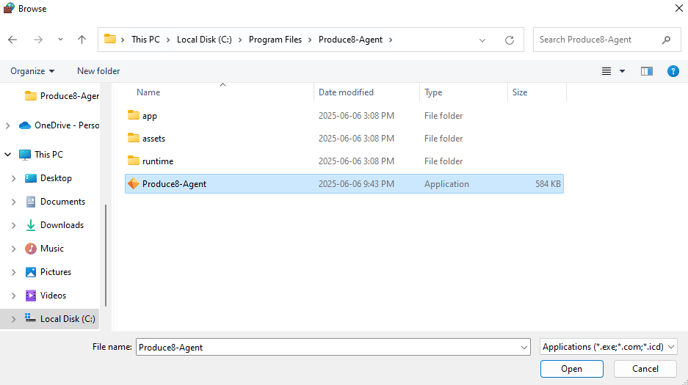Select OneDrive - Personal in sidebar
This screenshot has height=385, width=688.
point(59,125)
